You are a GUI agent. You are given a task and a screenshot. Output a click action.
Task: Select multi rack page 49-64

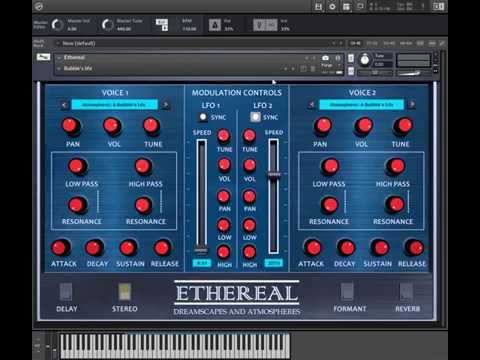pos(406,43)
